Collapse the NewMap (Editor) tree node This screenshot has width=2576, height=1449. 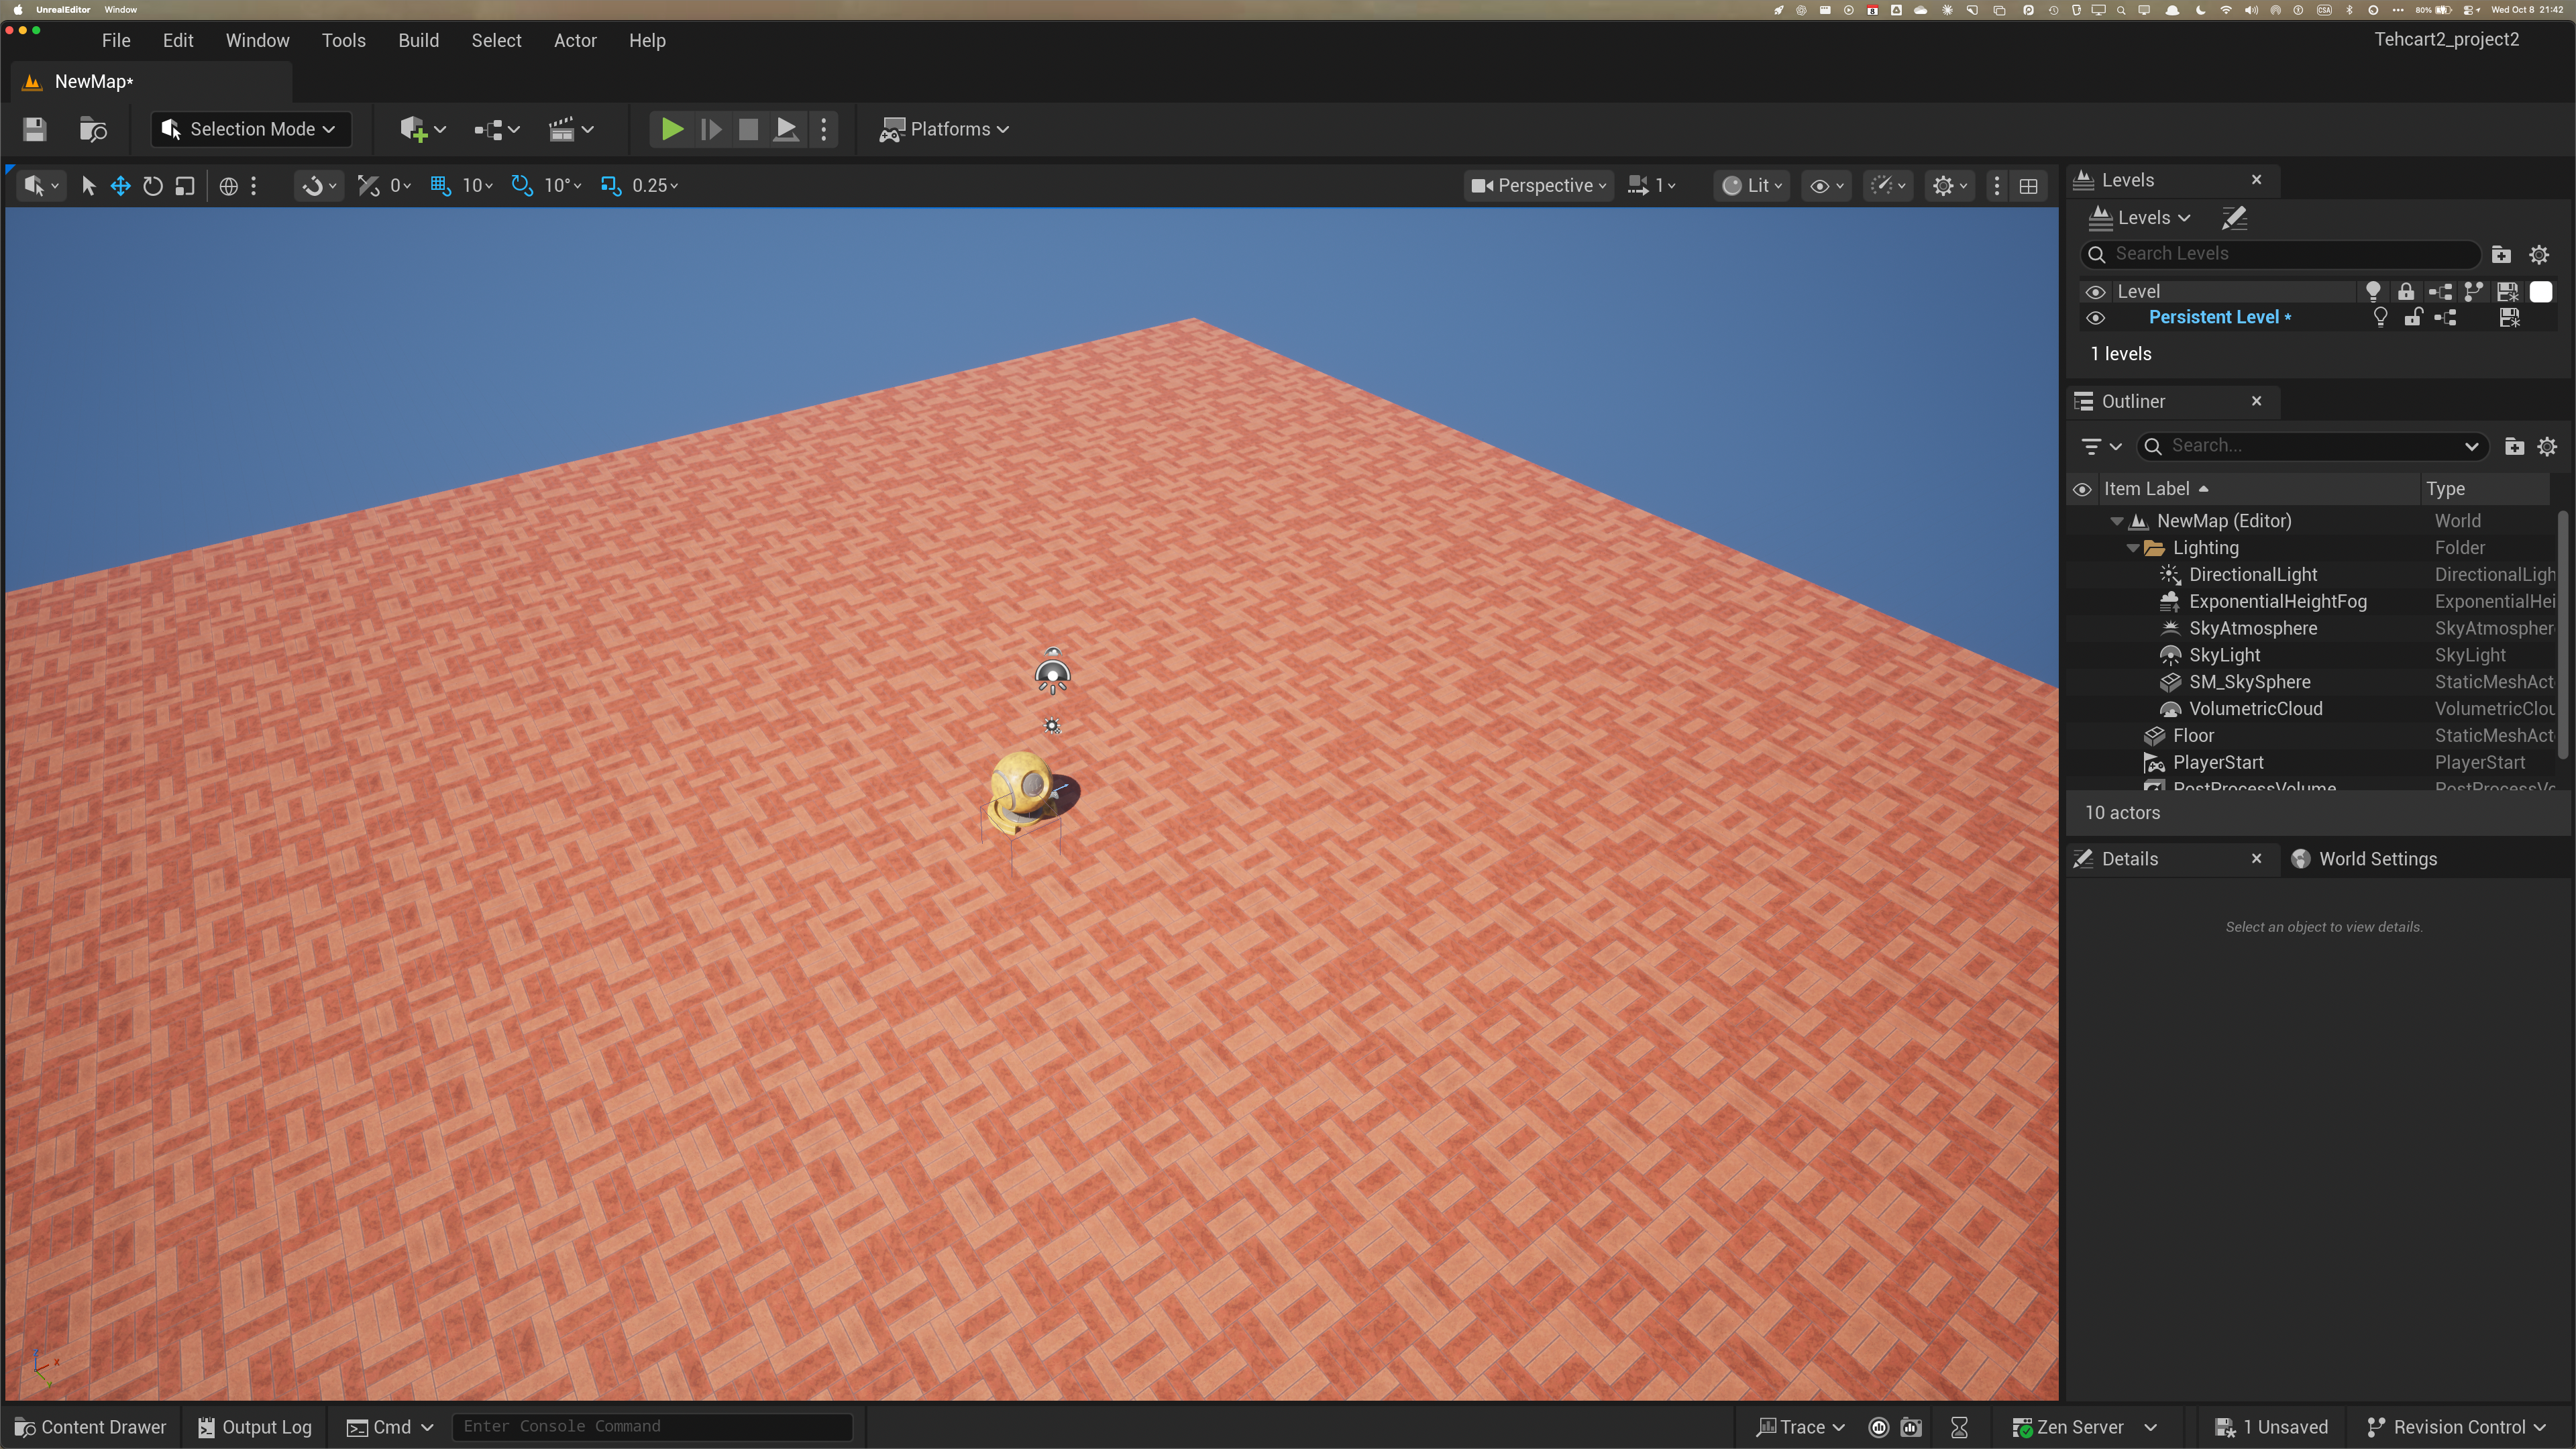point(2116,521)
